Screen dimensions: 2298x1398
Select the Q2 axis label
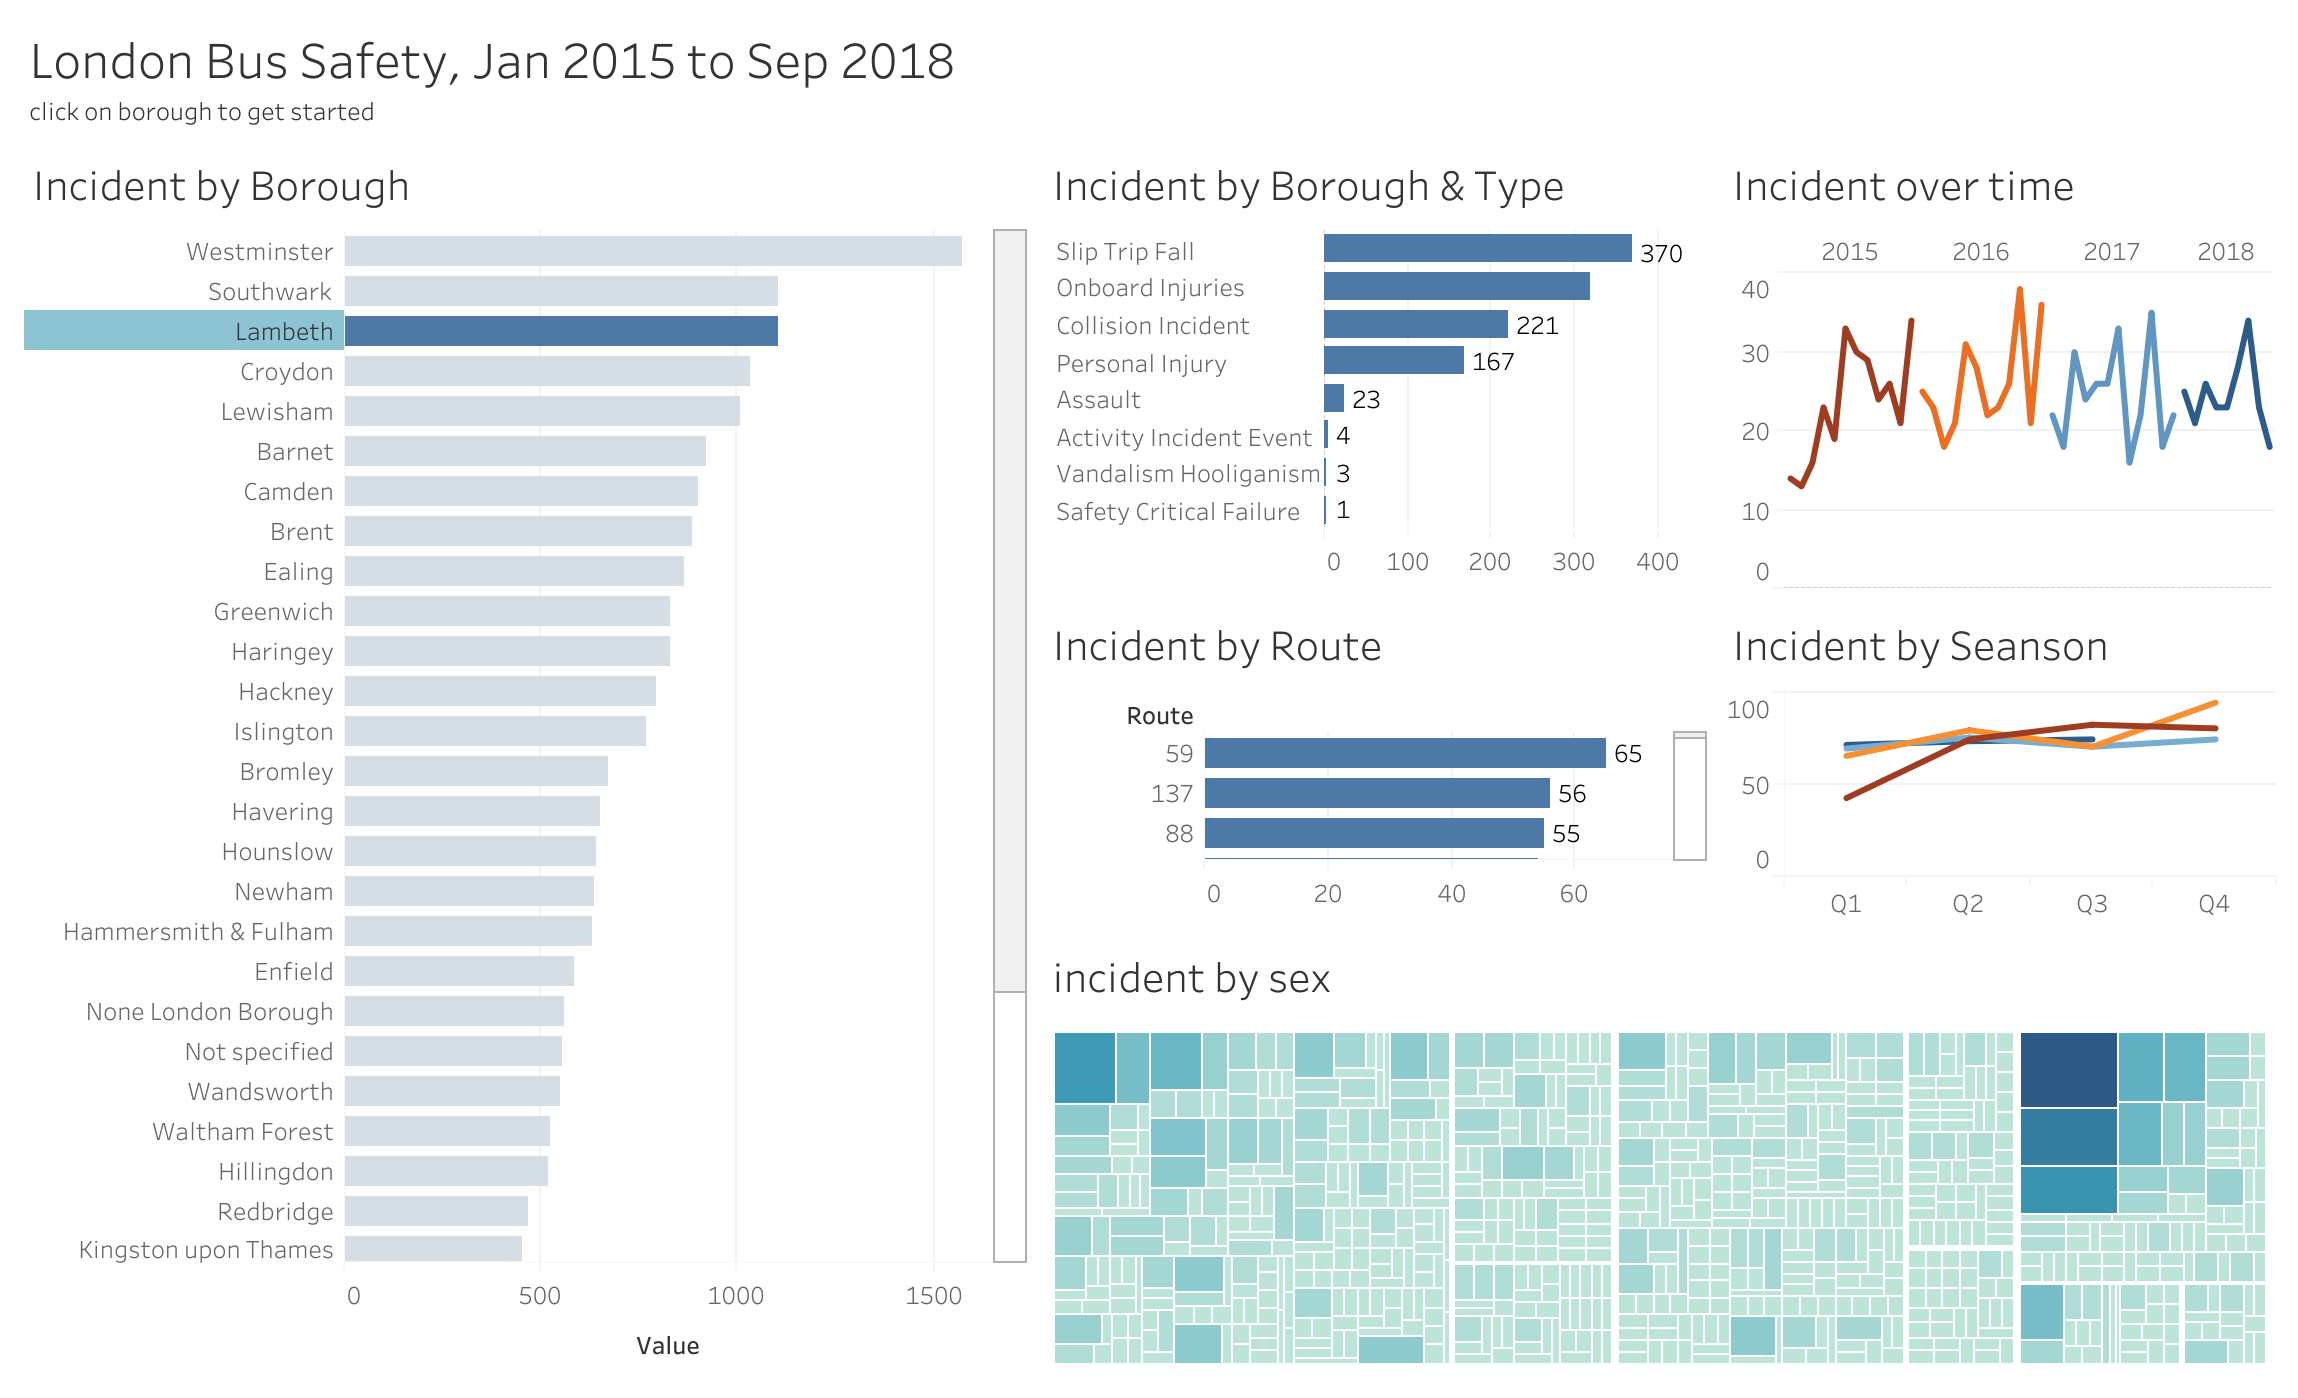coord(1968,904)
